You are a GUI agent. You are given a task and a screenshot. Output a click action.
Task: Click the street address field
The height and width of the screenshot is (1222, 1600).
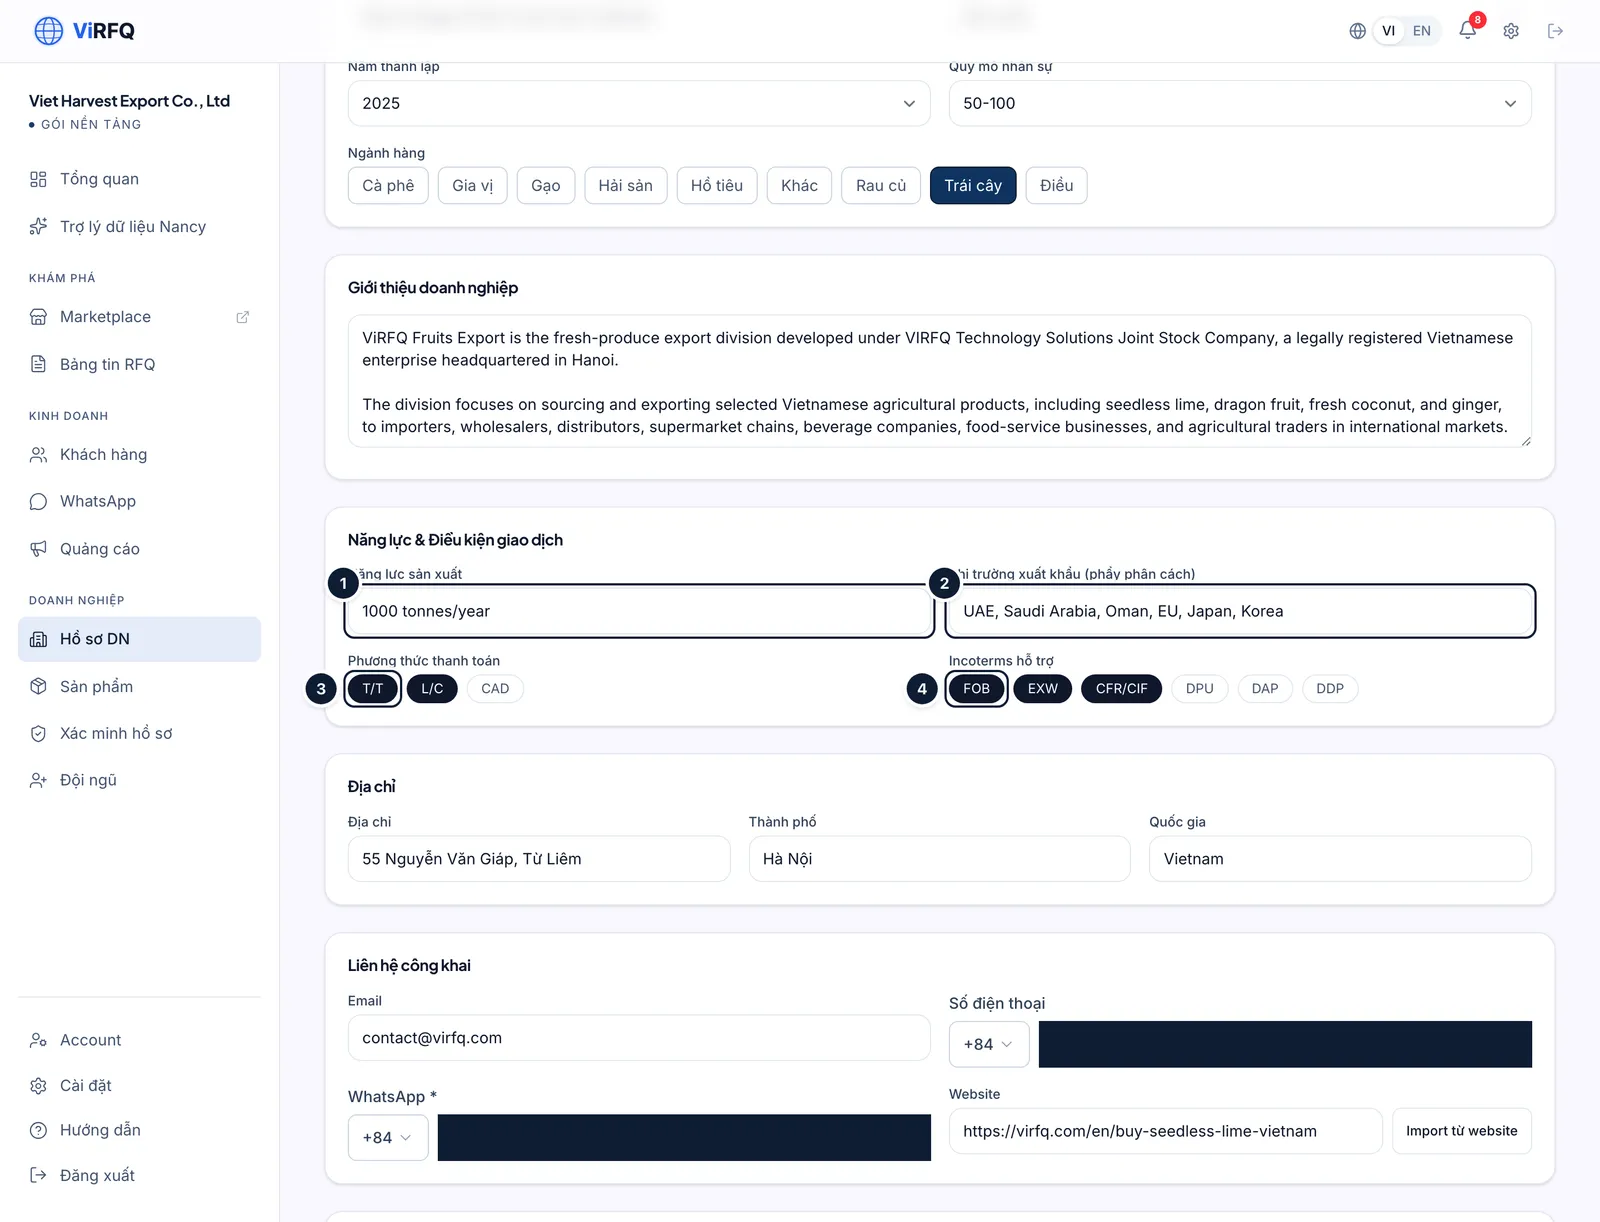pos(539,859)
